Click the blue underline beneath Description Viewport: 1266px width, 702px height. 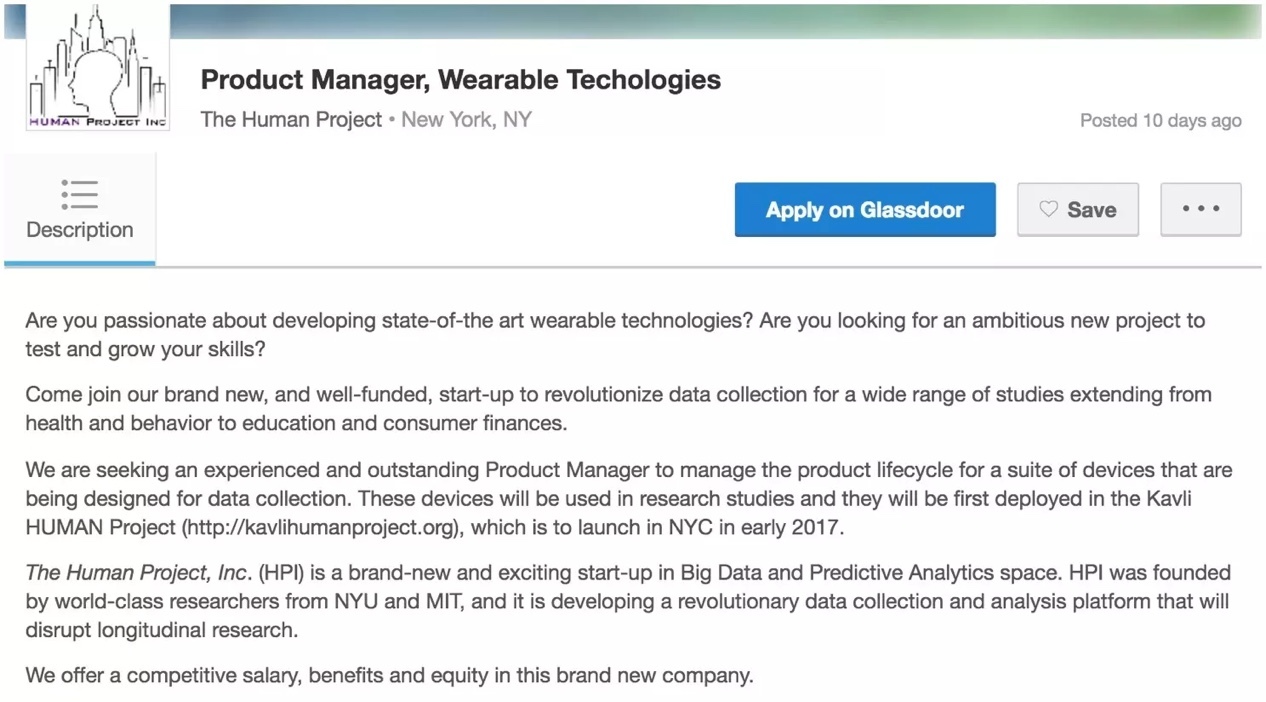(x=79, y=263)
